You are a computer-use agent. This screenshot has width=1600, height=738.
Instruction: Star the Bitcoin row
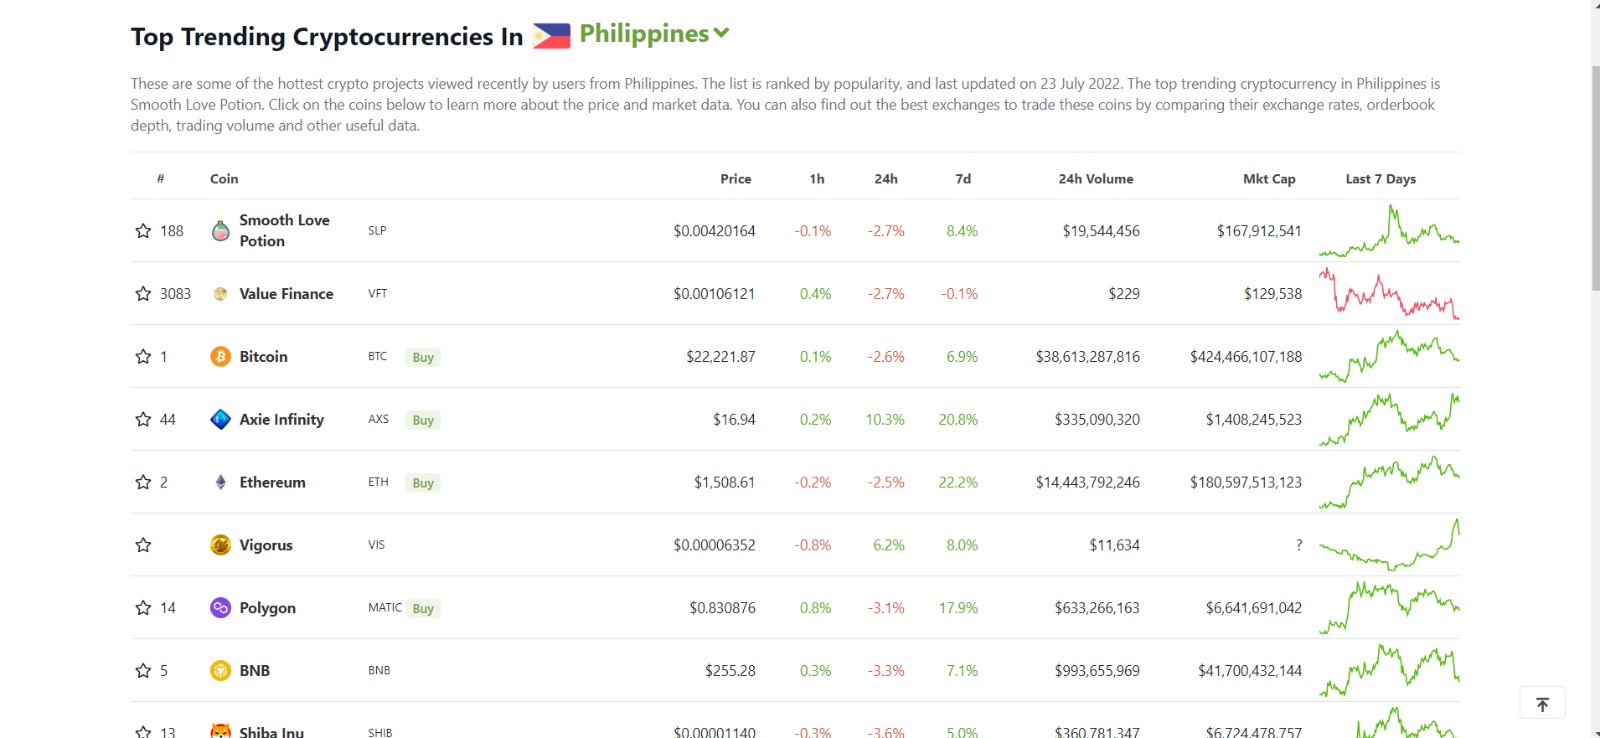pos(143,357)
